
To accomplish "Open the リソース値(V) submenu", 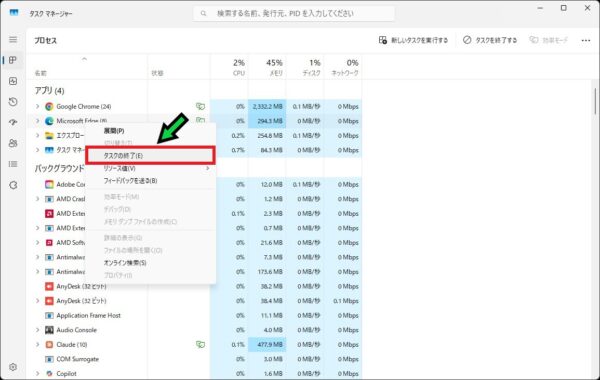I will [x=150, y=168].
